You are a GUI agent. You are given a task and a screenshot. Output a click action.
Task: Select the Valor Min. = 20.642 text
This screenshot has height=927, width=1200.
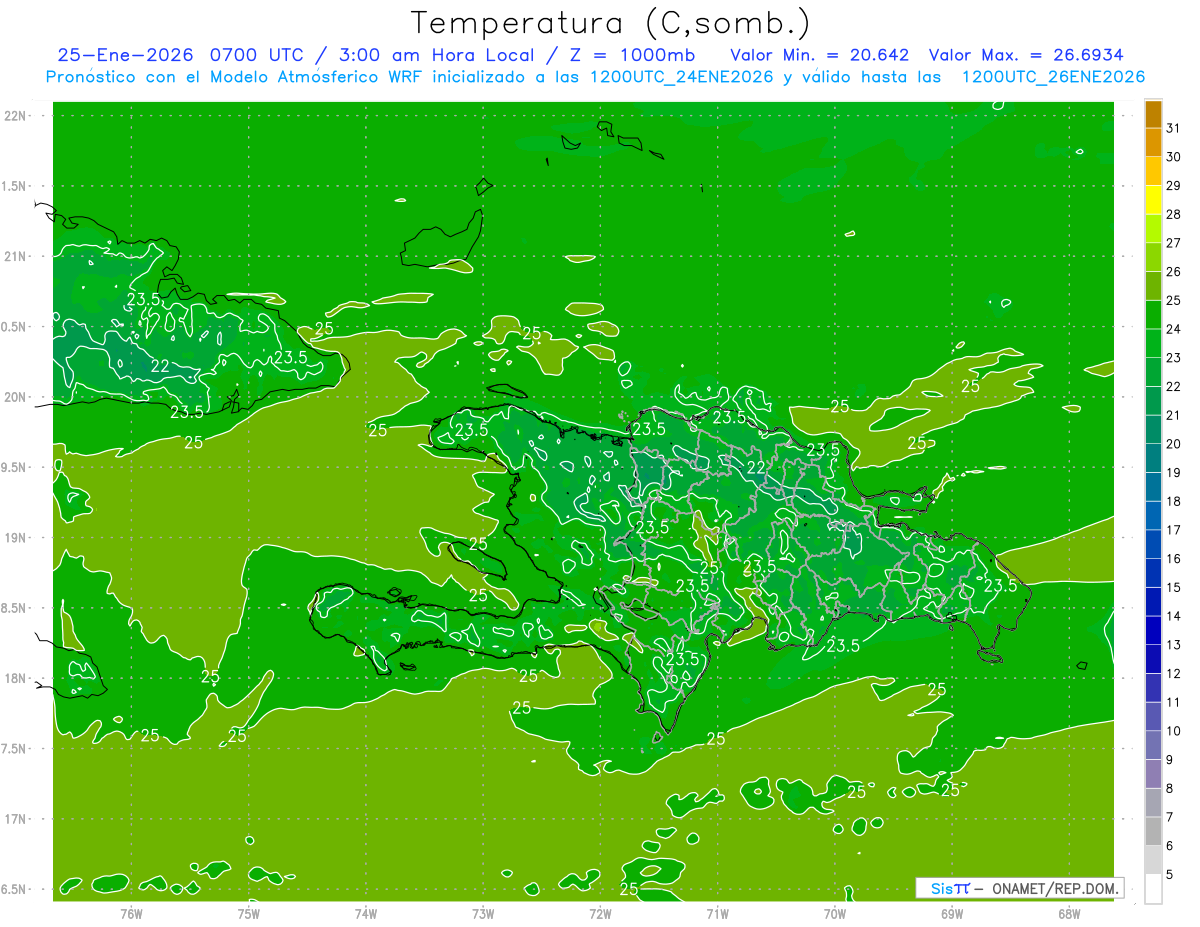(819, 55)
